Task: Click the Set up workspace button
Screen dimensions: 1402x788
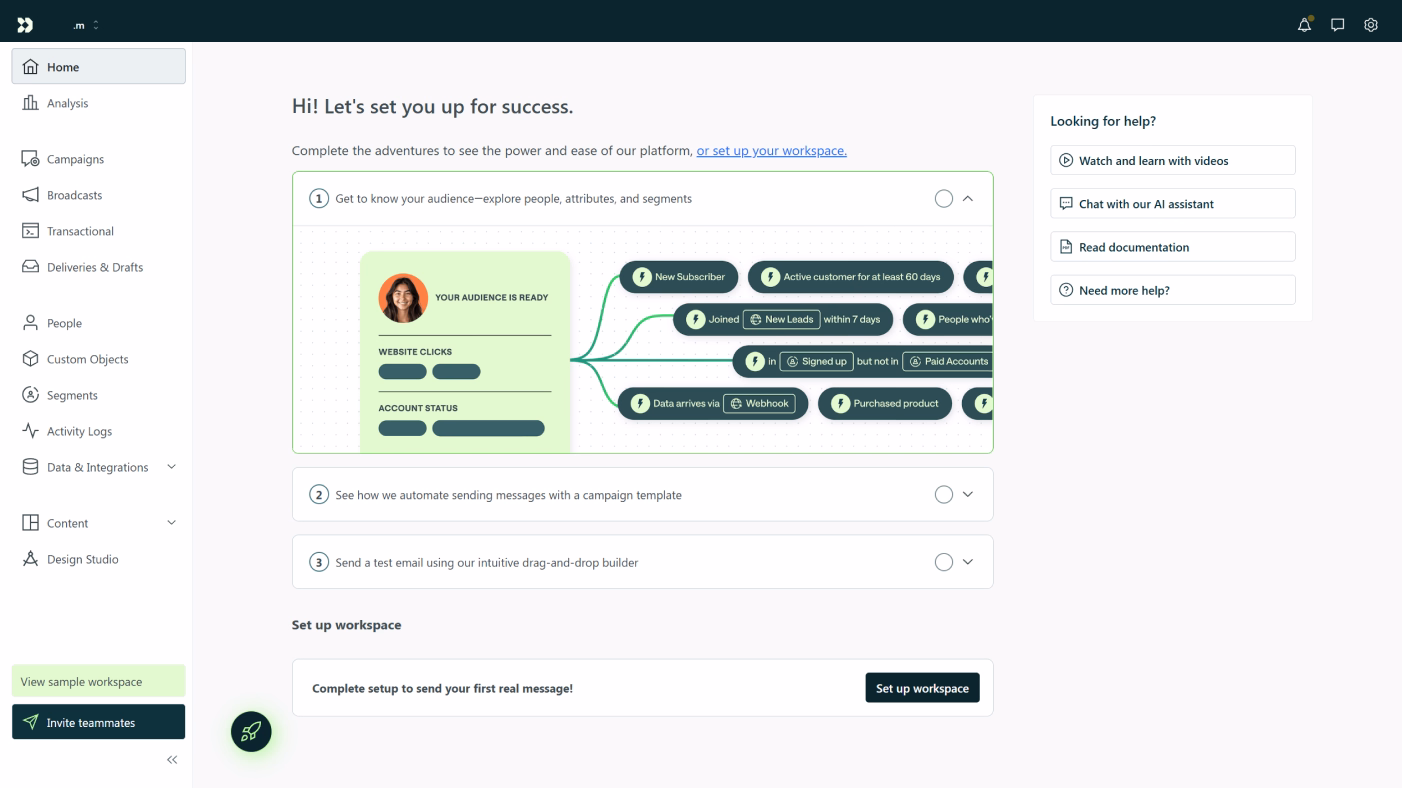Action: pyautogui.click(x=922, y=687)
